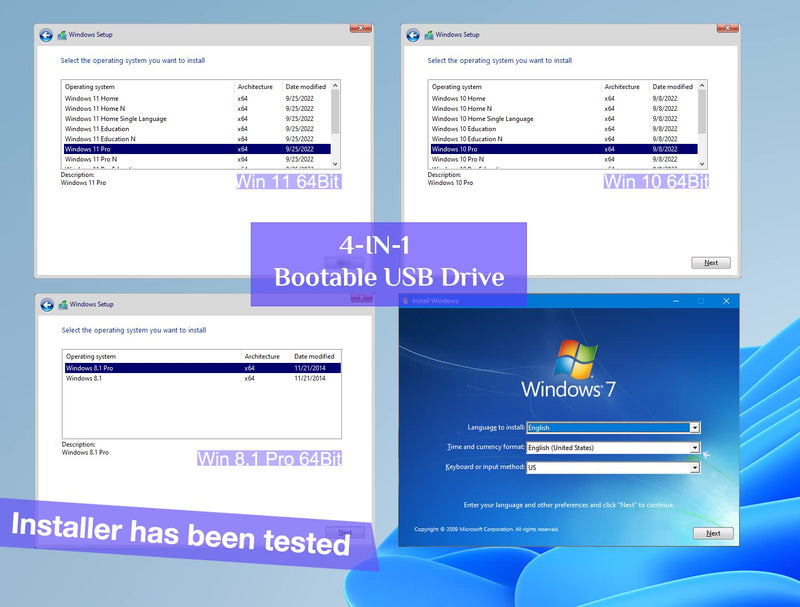Image resolution: width=800 pixels, height=607 pixels.
Task: Select Windows 10 Education row
Action: (564, 129)
